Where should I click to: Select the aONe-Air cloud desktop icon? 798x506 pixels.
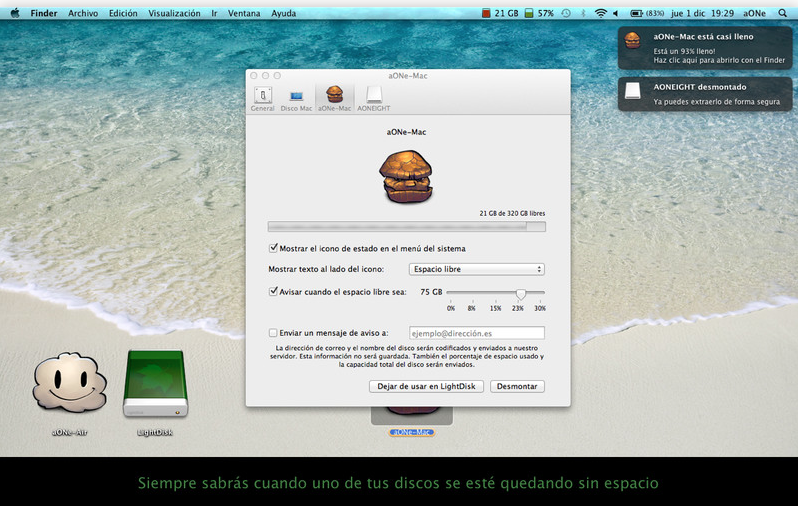click(70, 383)
